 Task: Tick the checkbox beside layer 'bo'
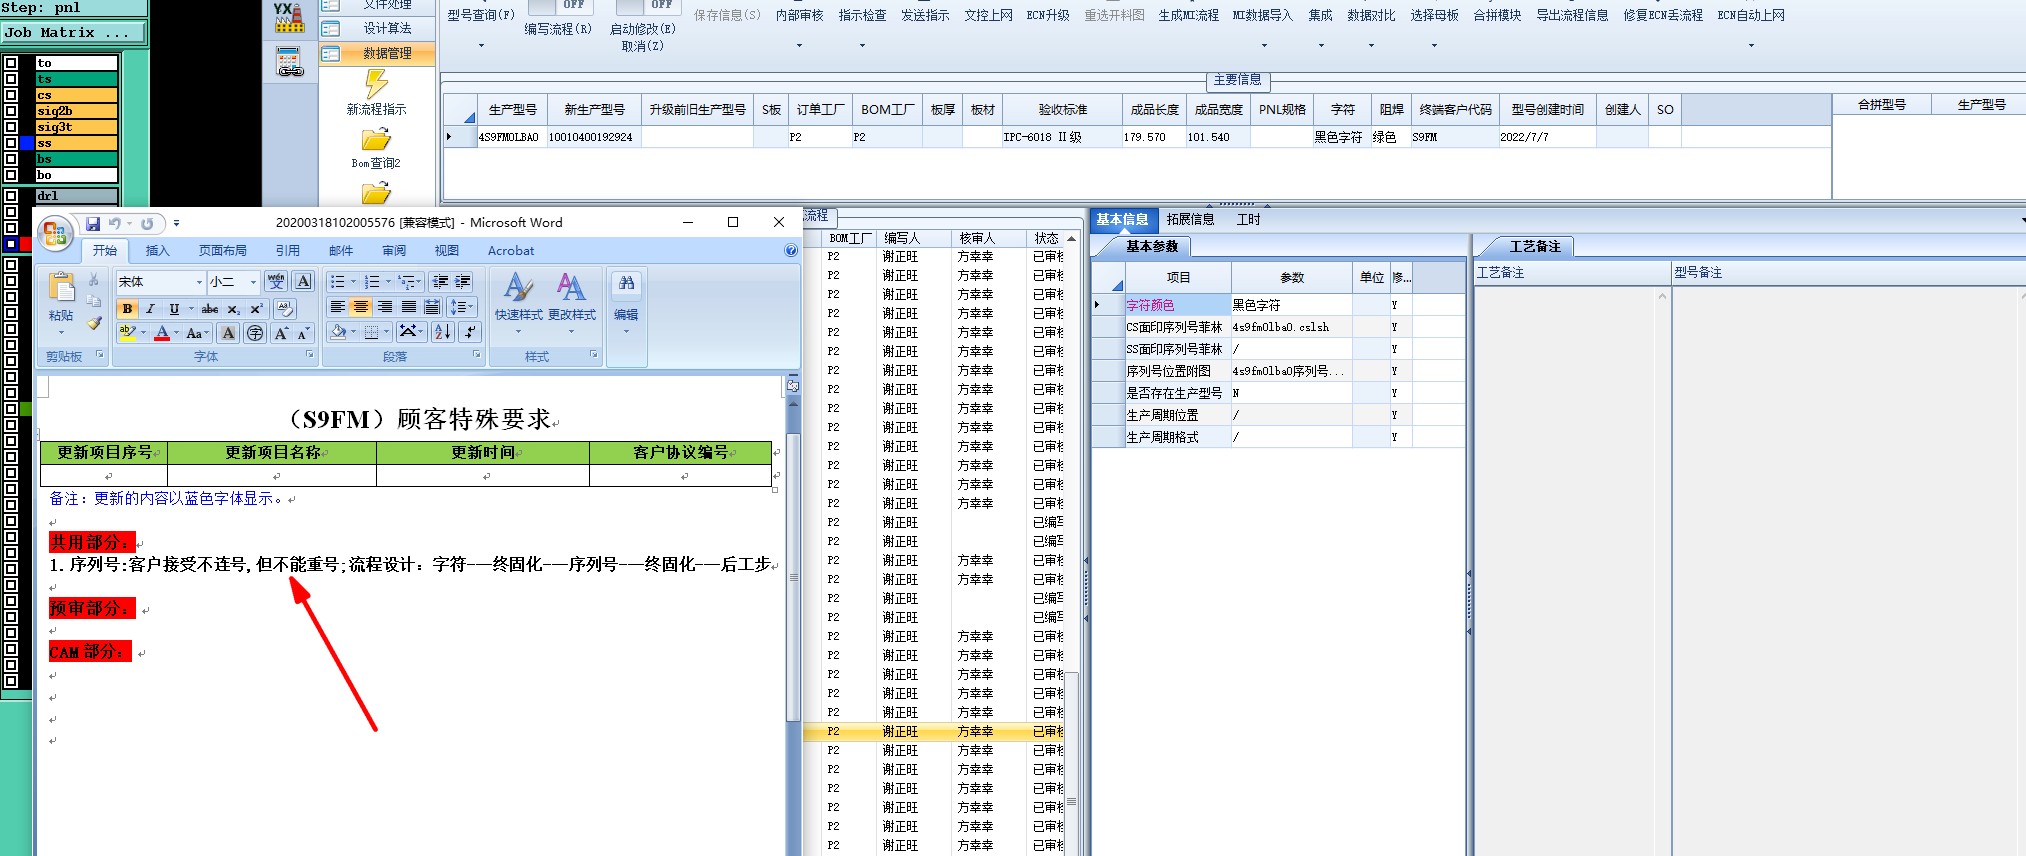(11, 175)
